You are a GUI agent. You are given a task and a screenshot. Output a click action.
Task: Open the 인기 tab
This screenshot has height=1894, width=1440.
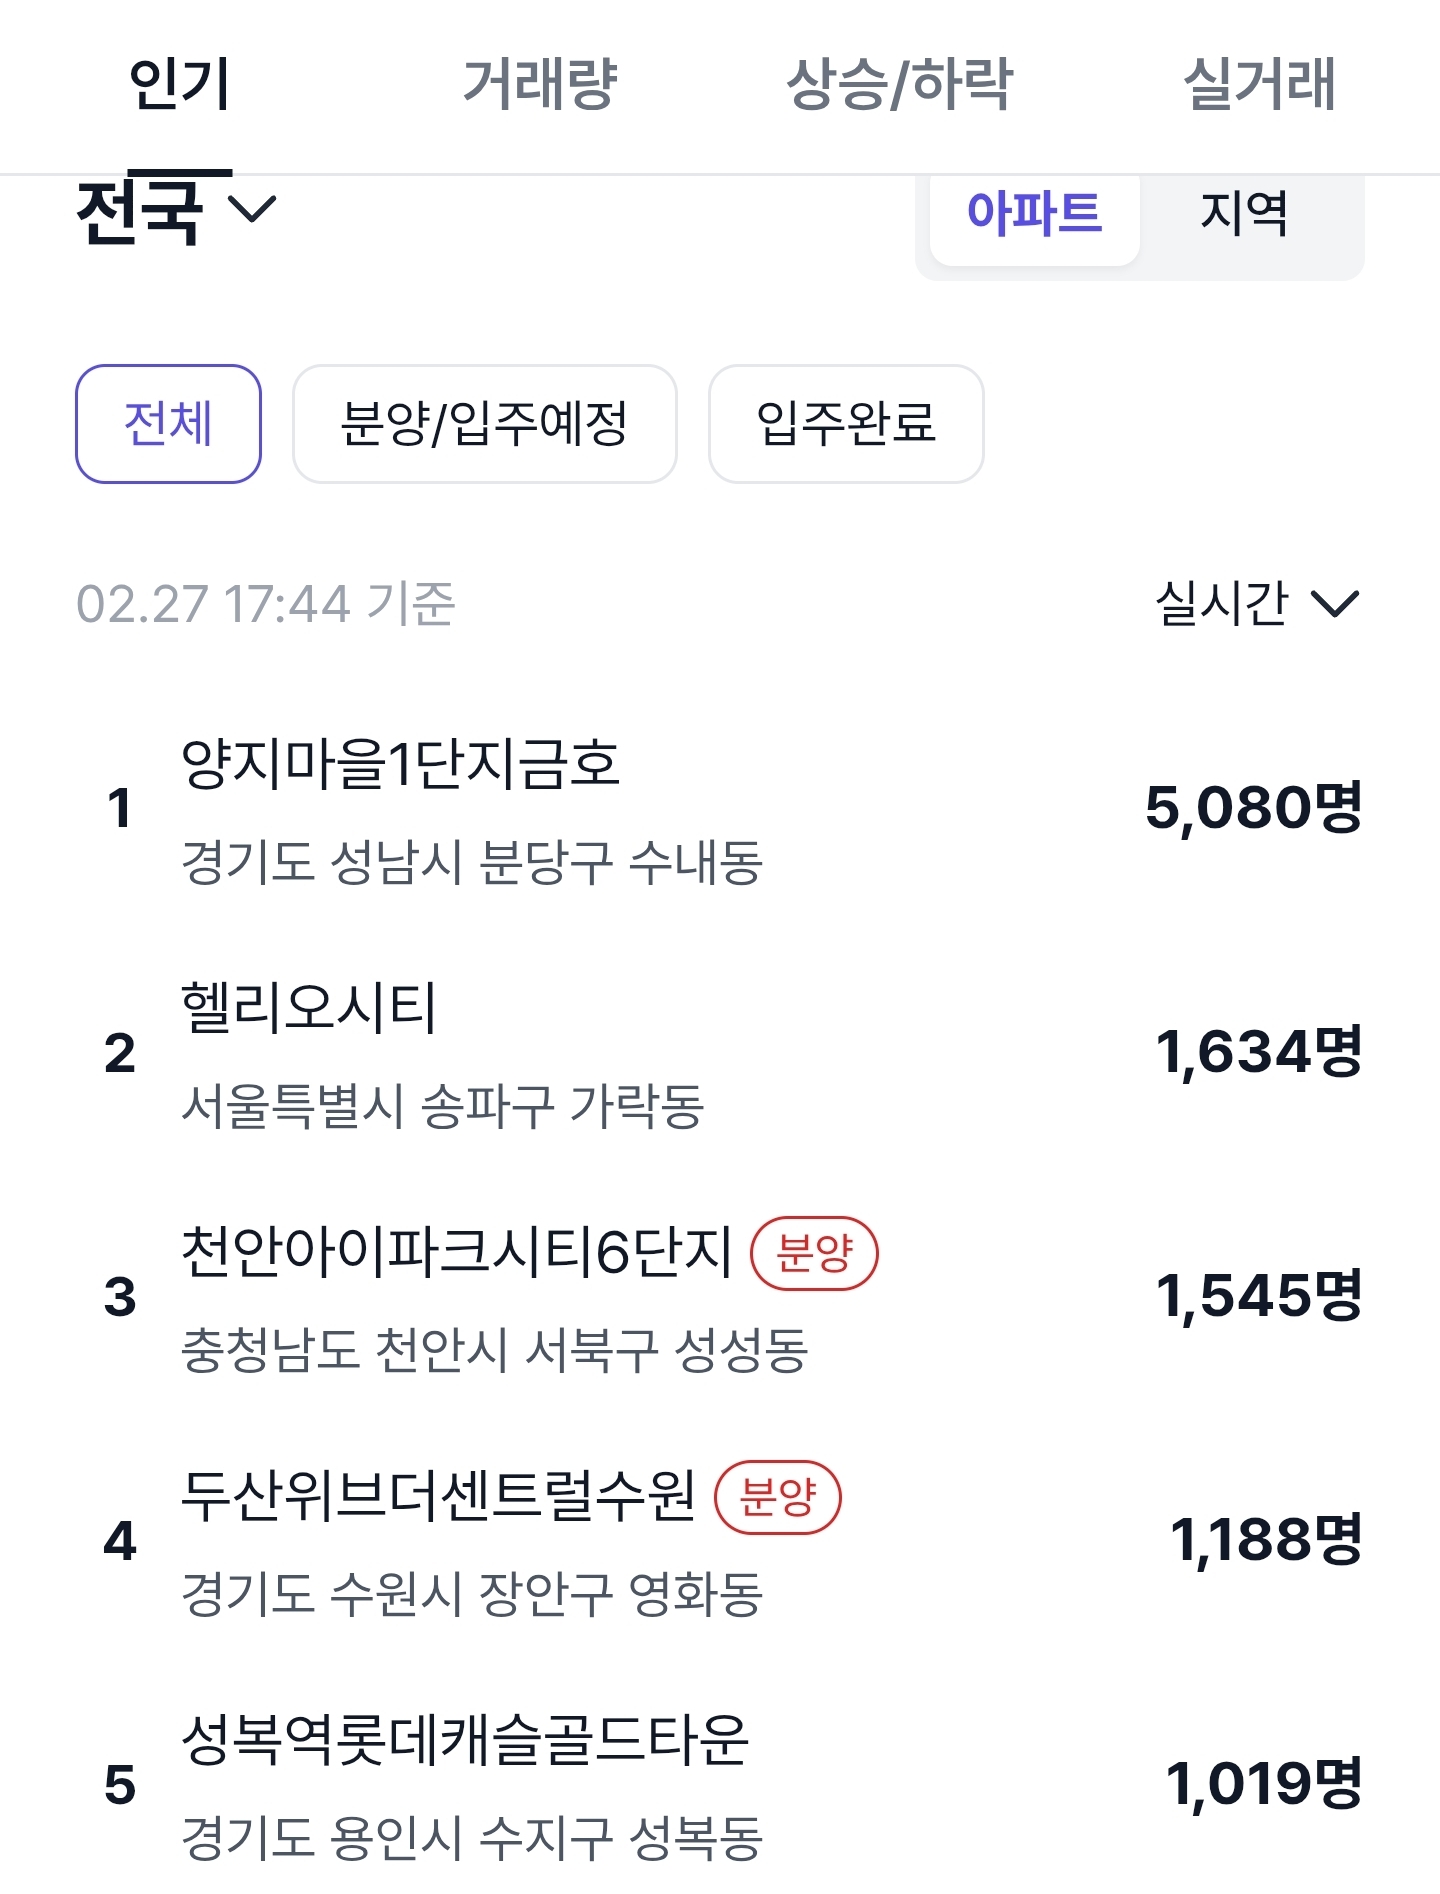(180, 84)
